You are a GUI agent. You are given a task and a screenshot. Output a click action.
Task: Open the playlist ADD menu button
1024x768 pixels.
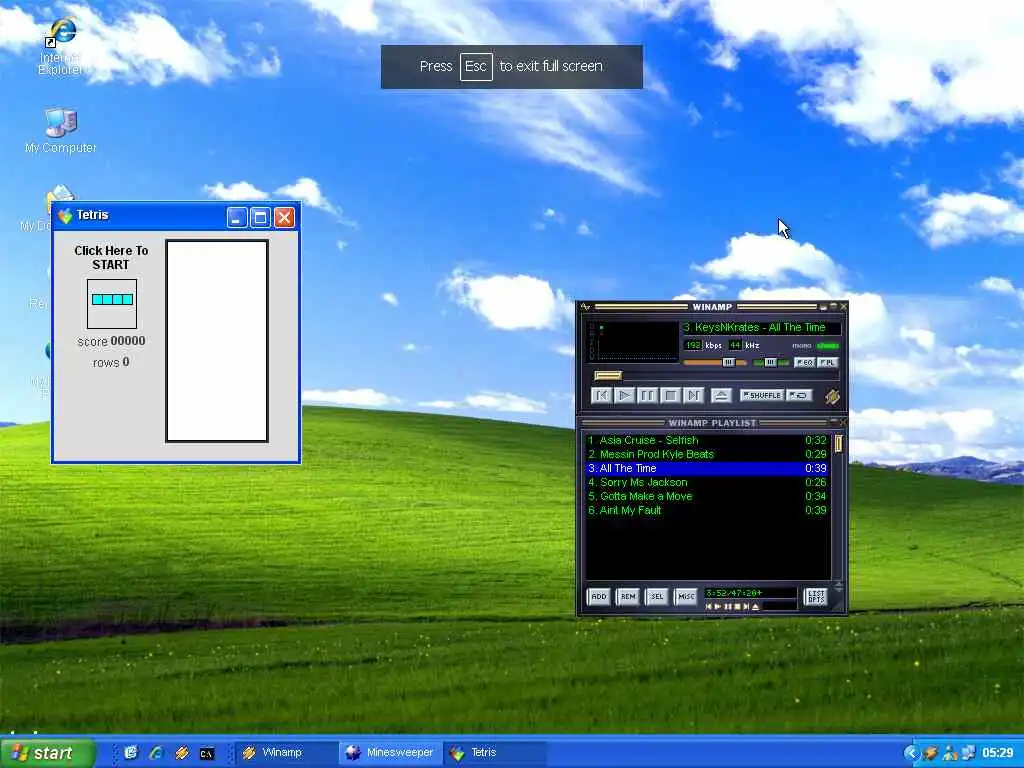[599, 596]
